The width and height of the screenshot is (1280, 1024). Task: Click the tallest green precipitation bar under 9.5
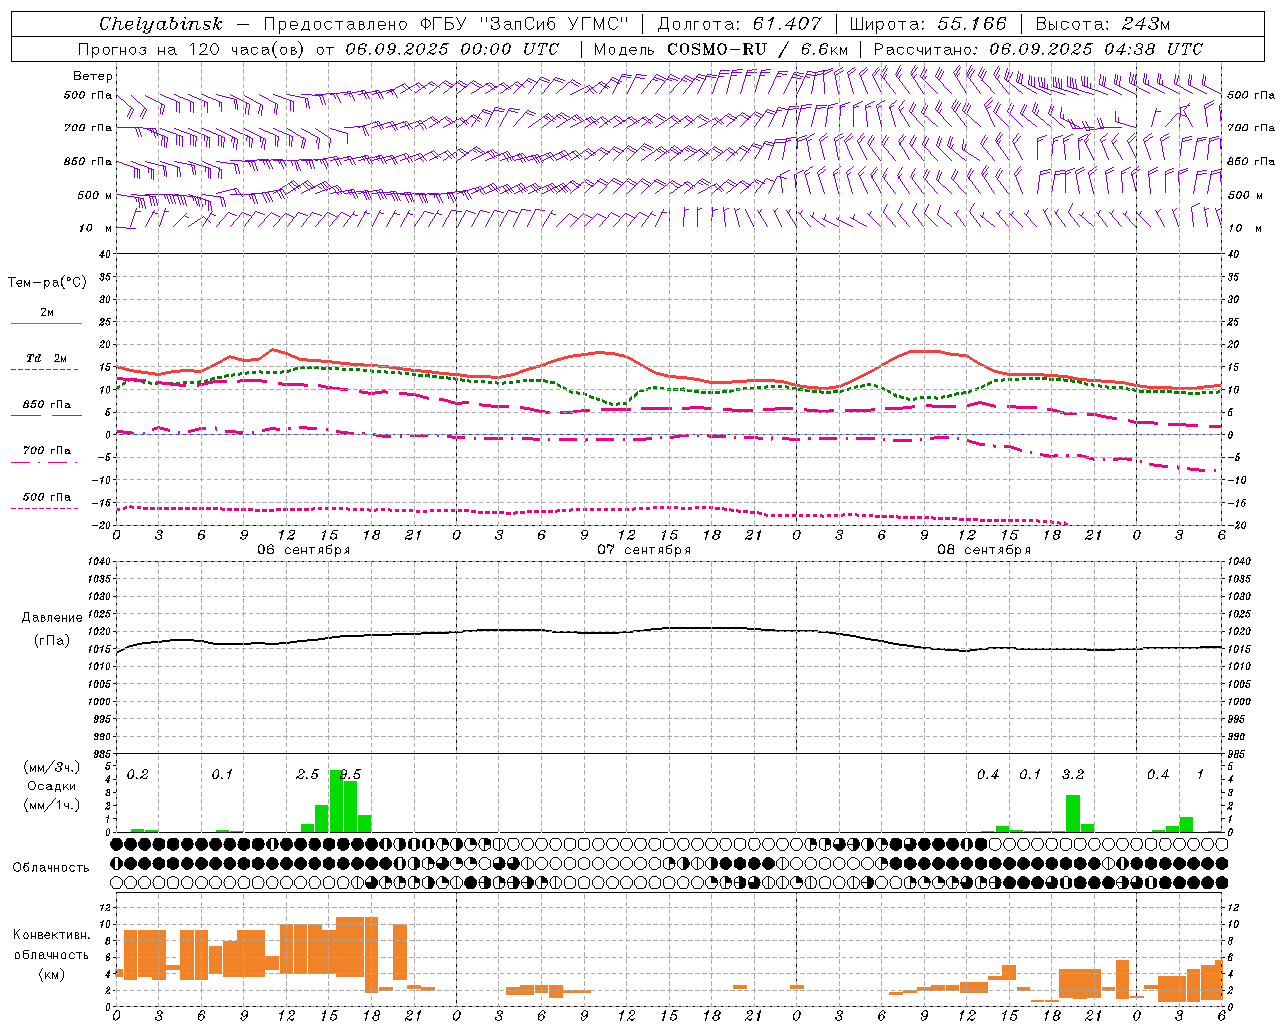[x=336, y=800]
